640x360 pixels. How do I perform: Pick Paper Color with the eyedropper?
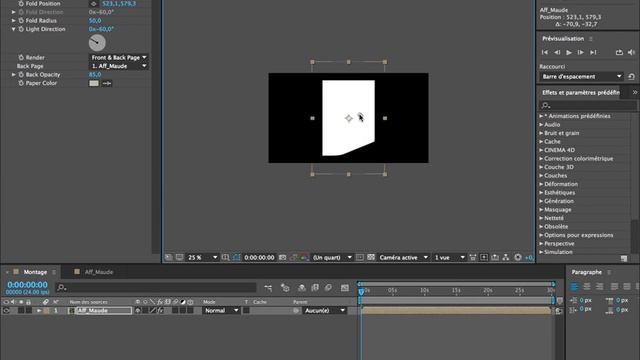[x=107, y=83]
